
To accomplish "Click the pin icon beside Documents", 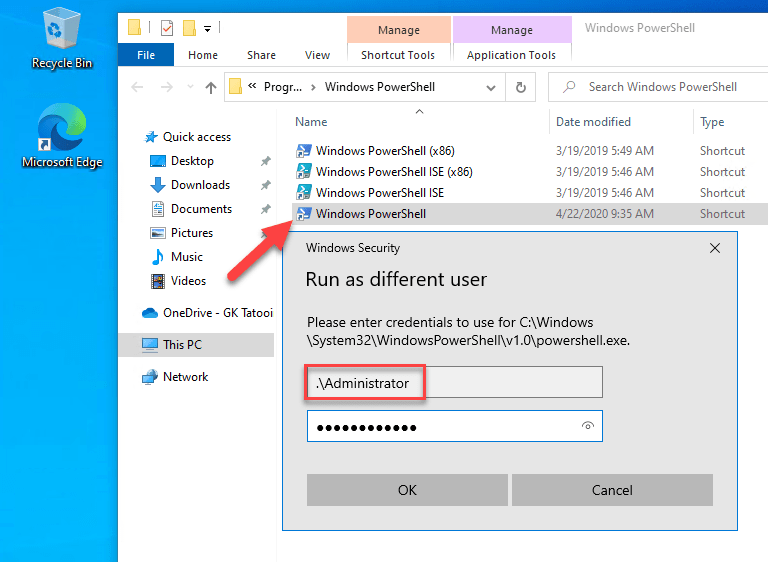I will pos(265,209).
